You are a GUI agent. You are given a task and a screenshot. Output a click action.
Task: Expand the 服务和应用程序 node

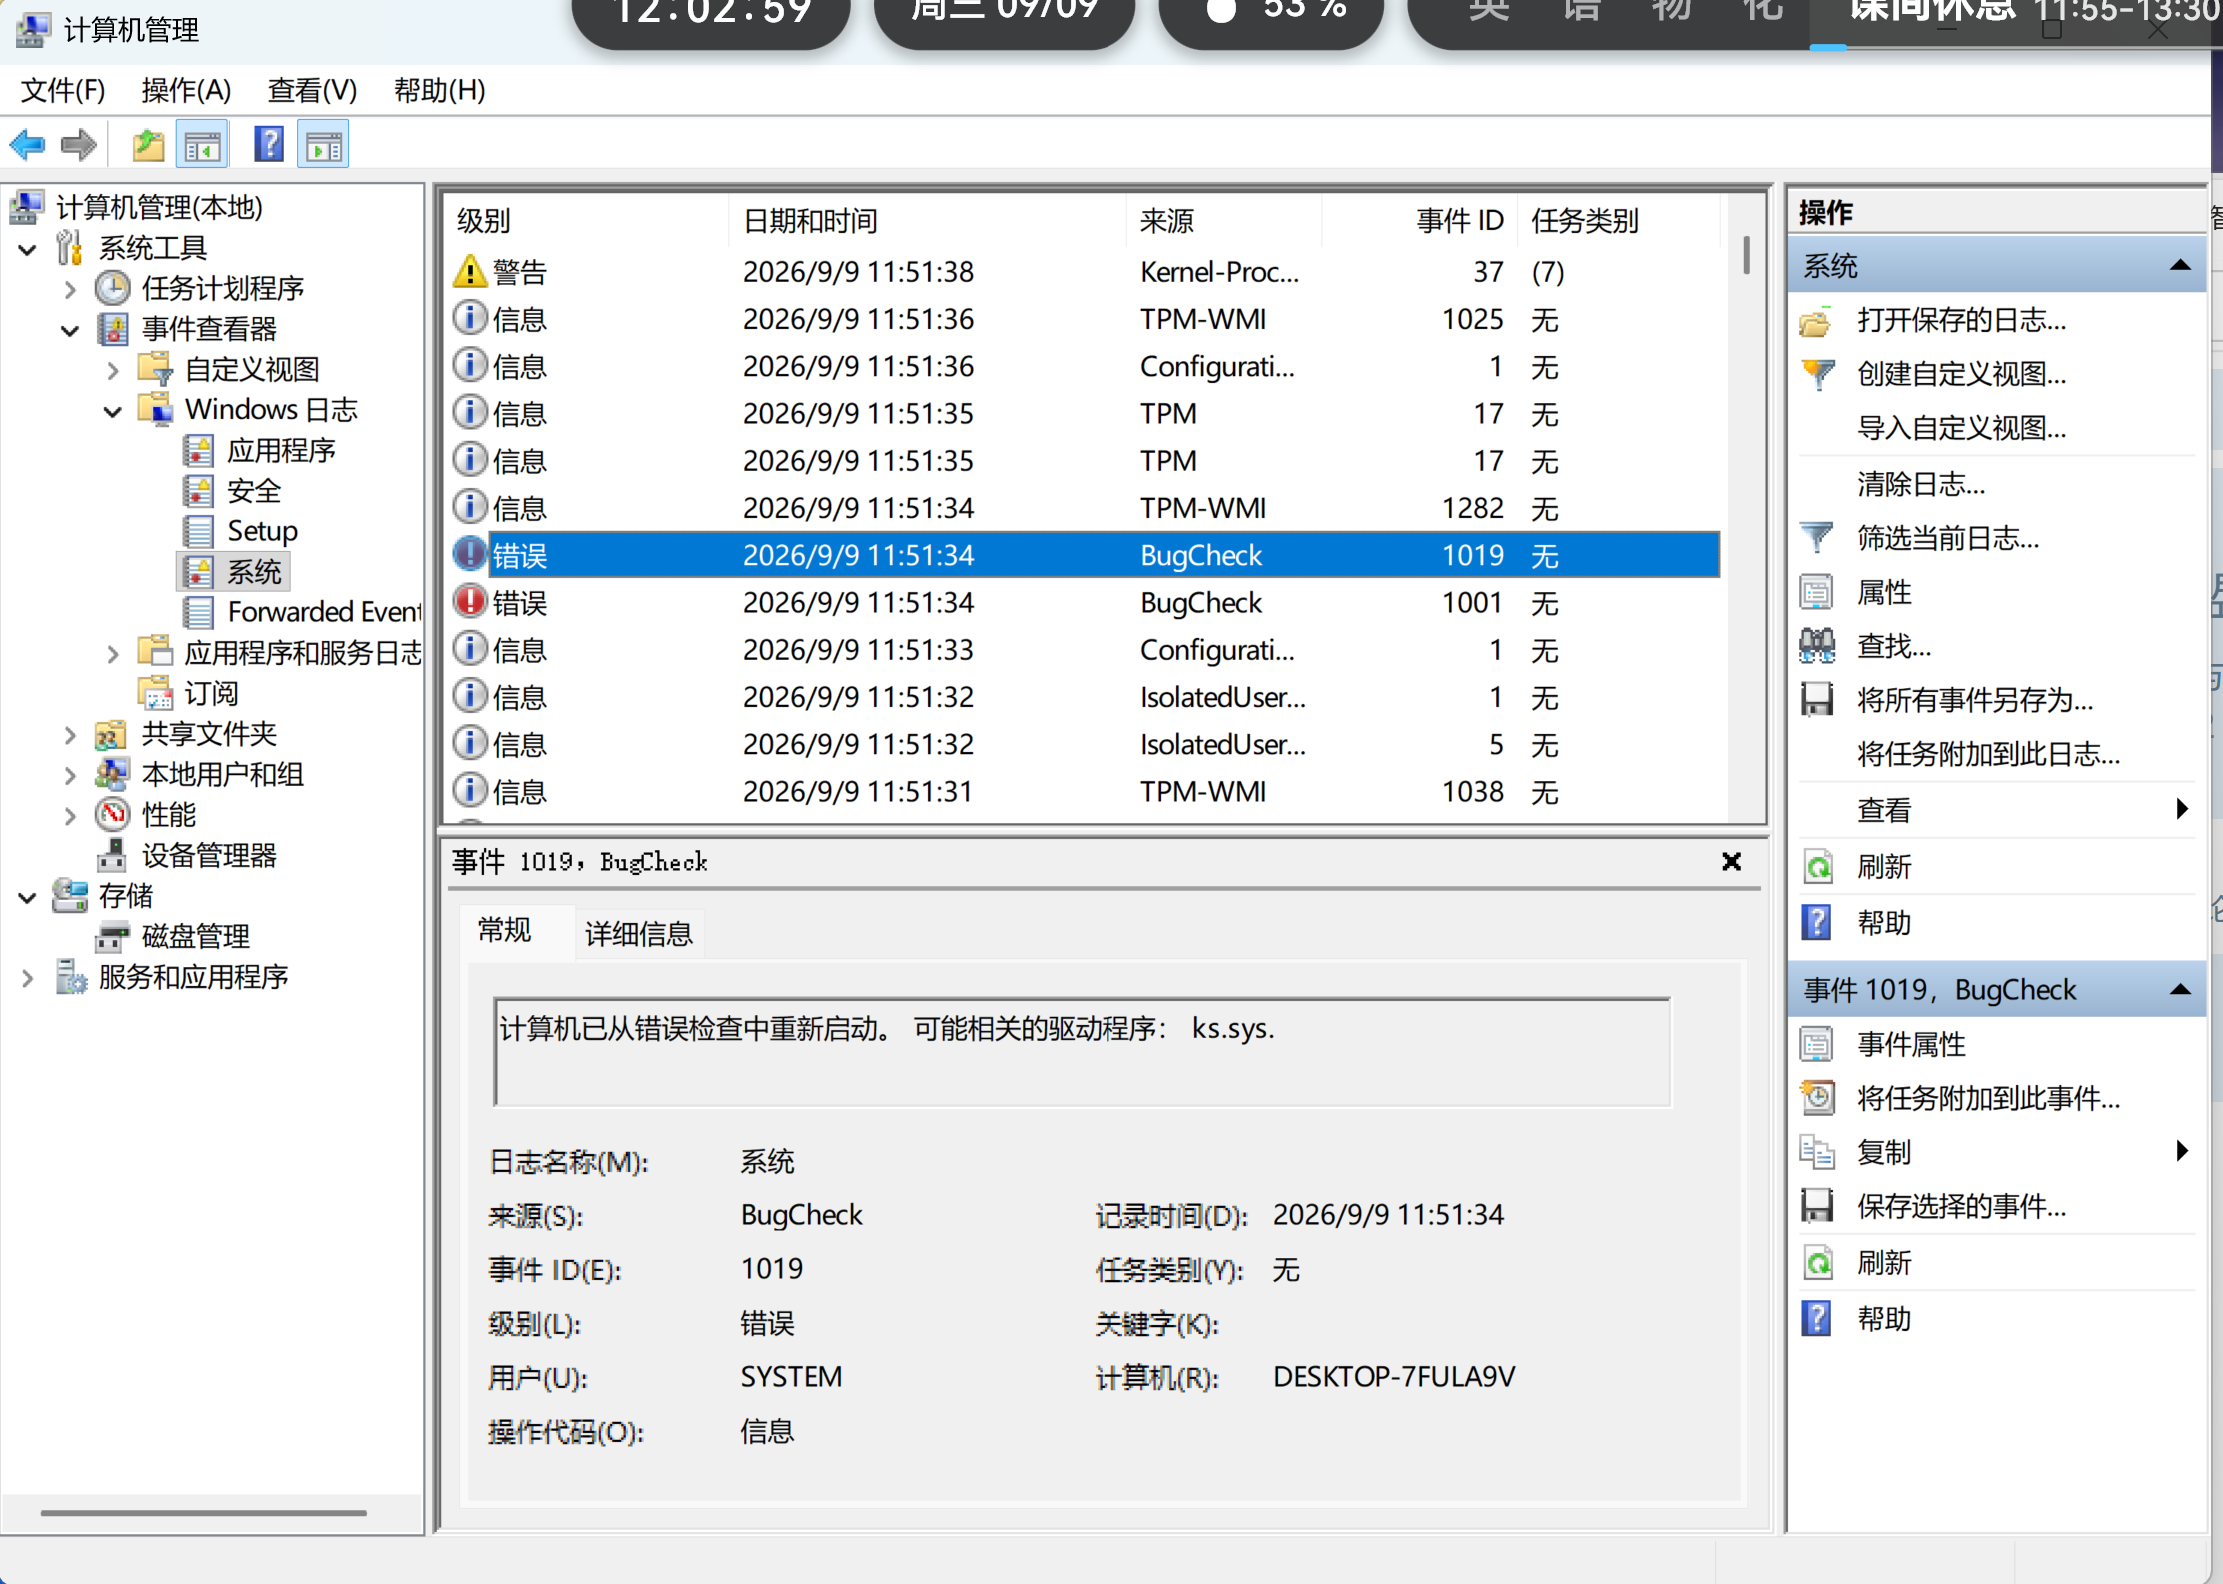27,978
